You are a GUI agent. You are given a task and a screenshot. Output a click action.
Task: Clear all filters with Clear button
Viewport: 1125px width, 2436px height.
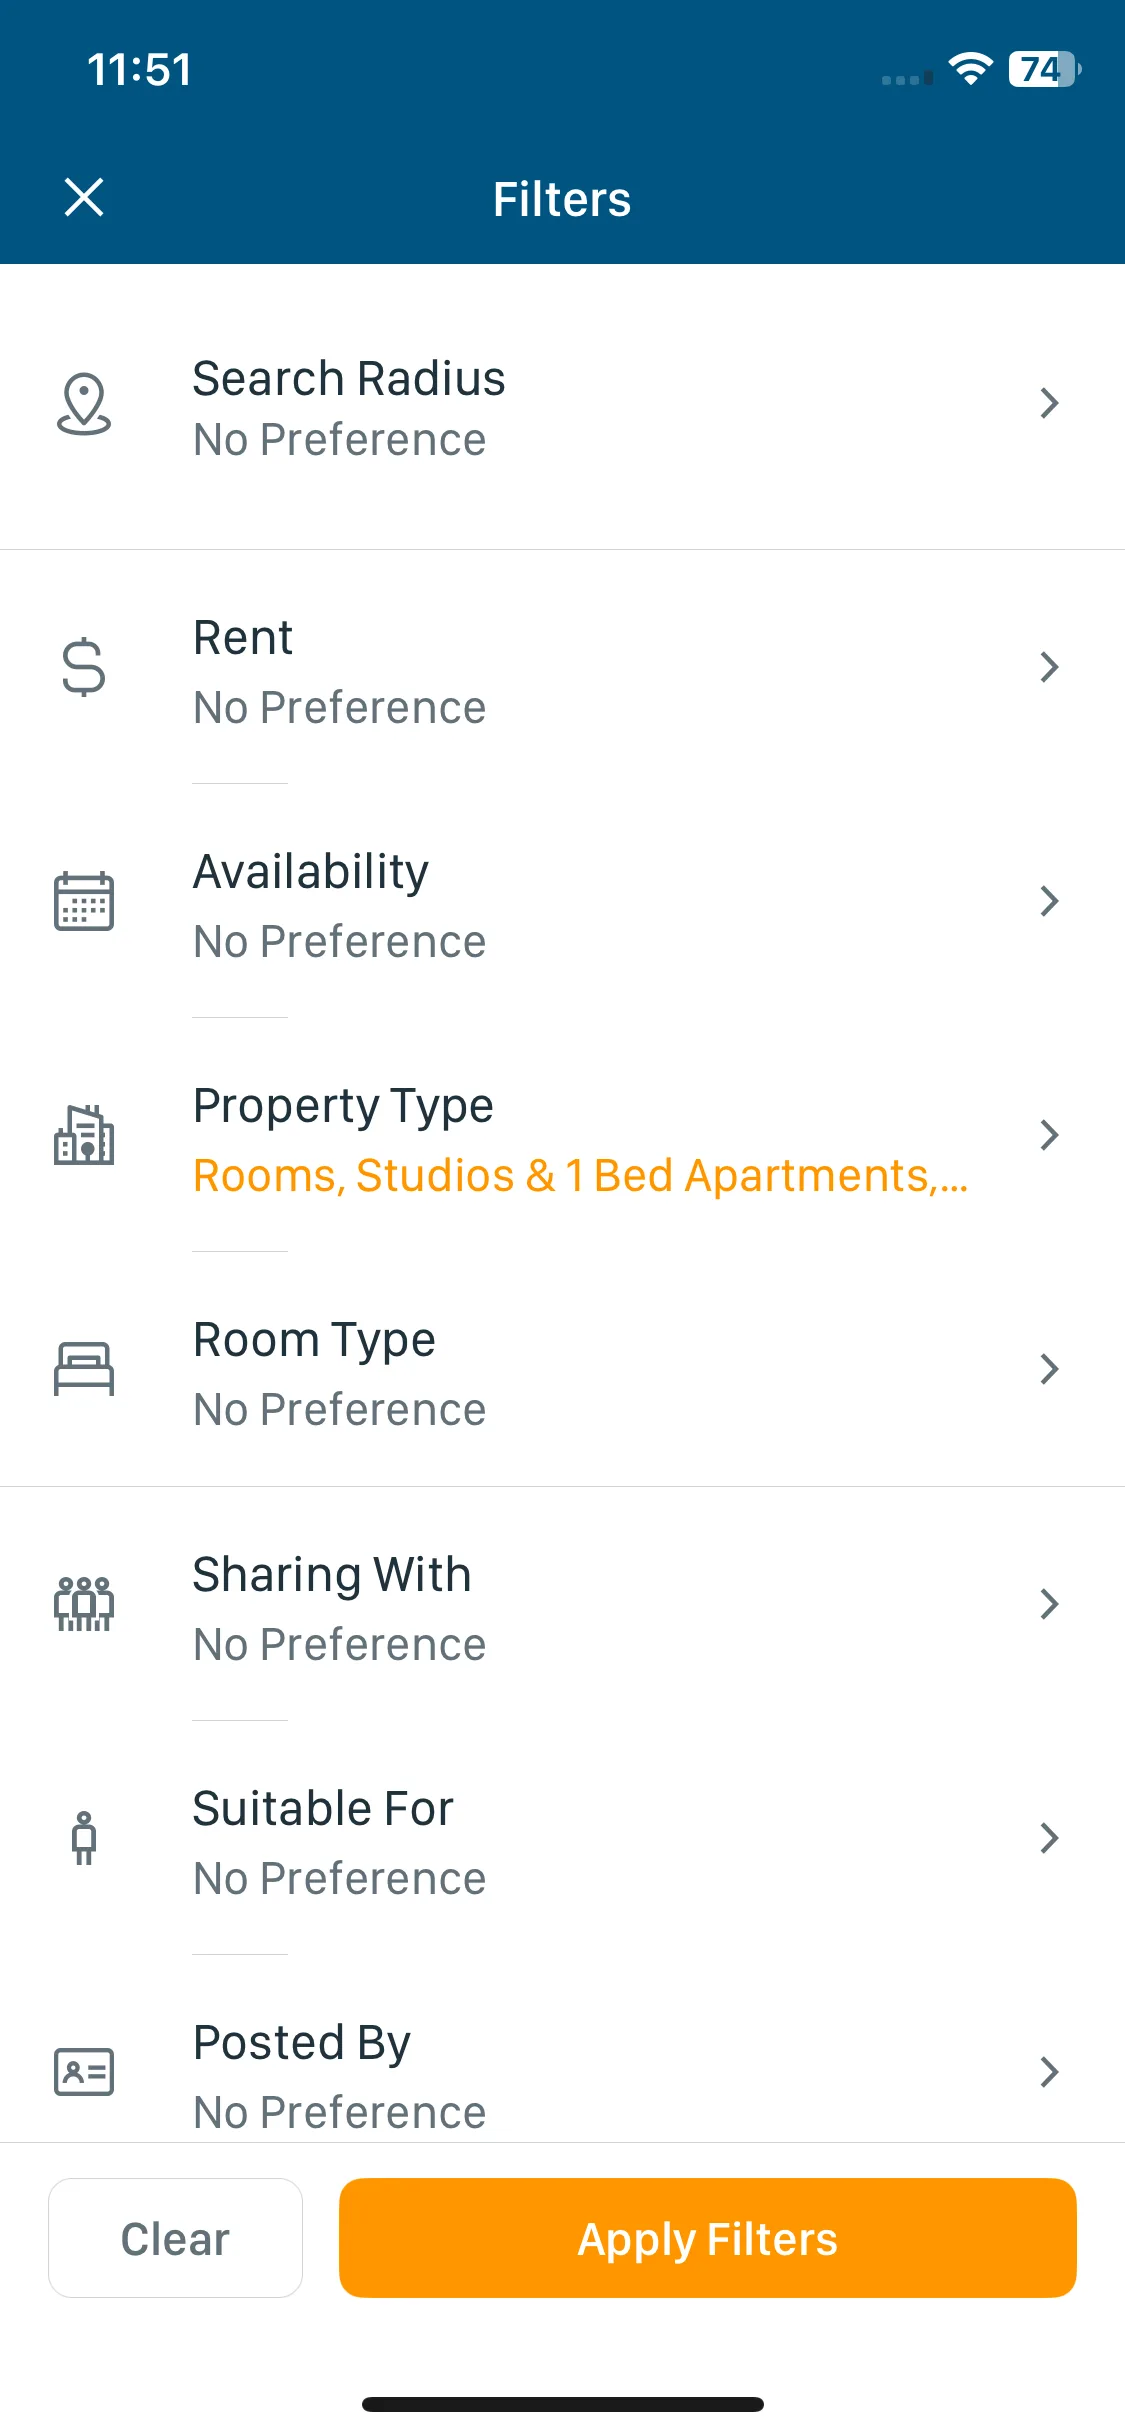(175, 2238)
